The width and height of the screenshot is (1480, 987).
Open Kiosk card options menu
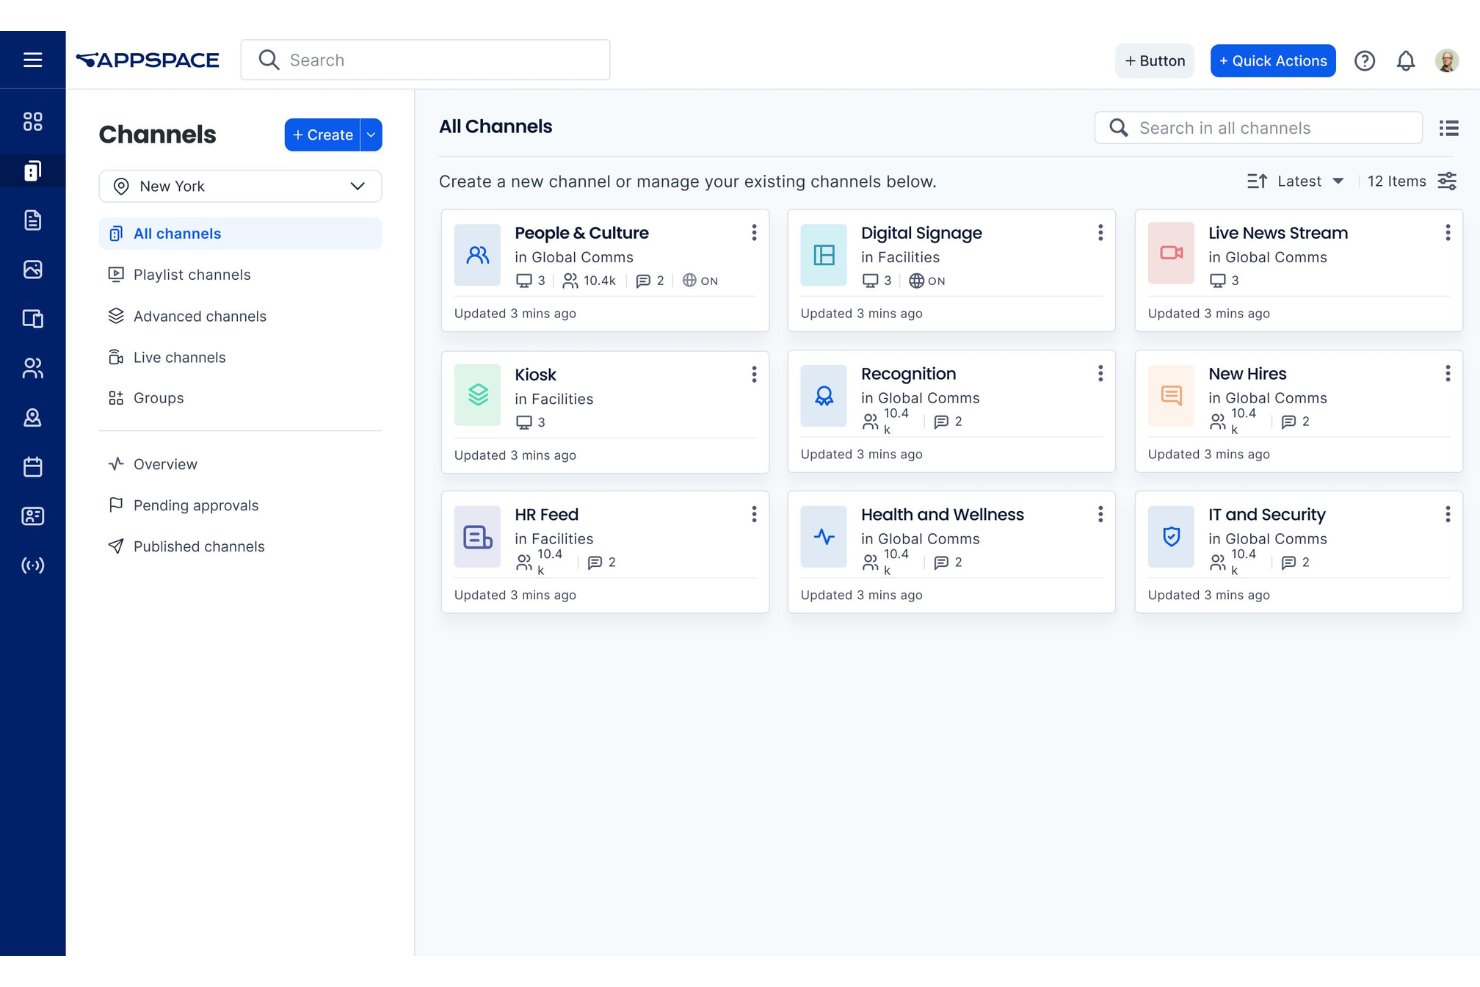coord(754,374)
